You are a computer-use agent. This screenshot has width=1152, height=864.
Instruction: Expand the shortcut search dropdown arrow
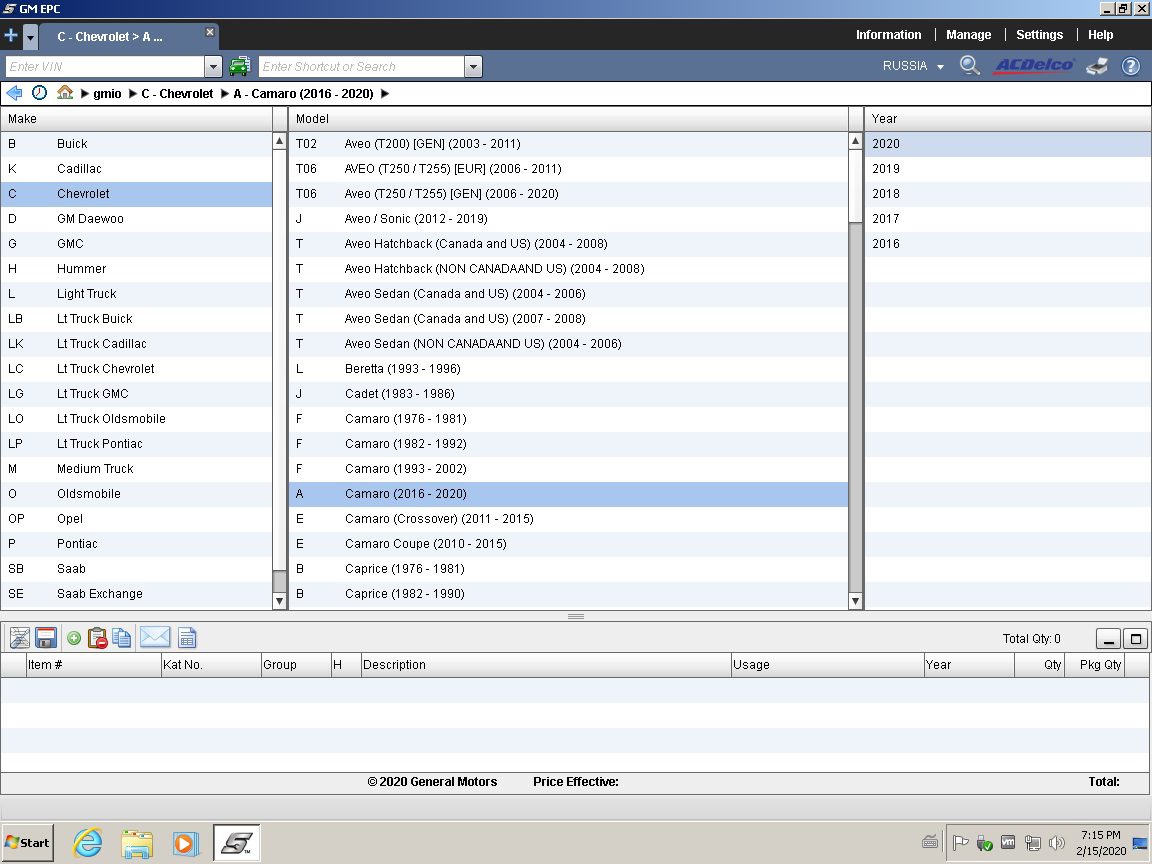tap(473, 67)
